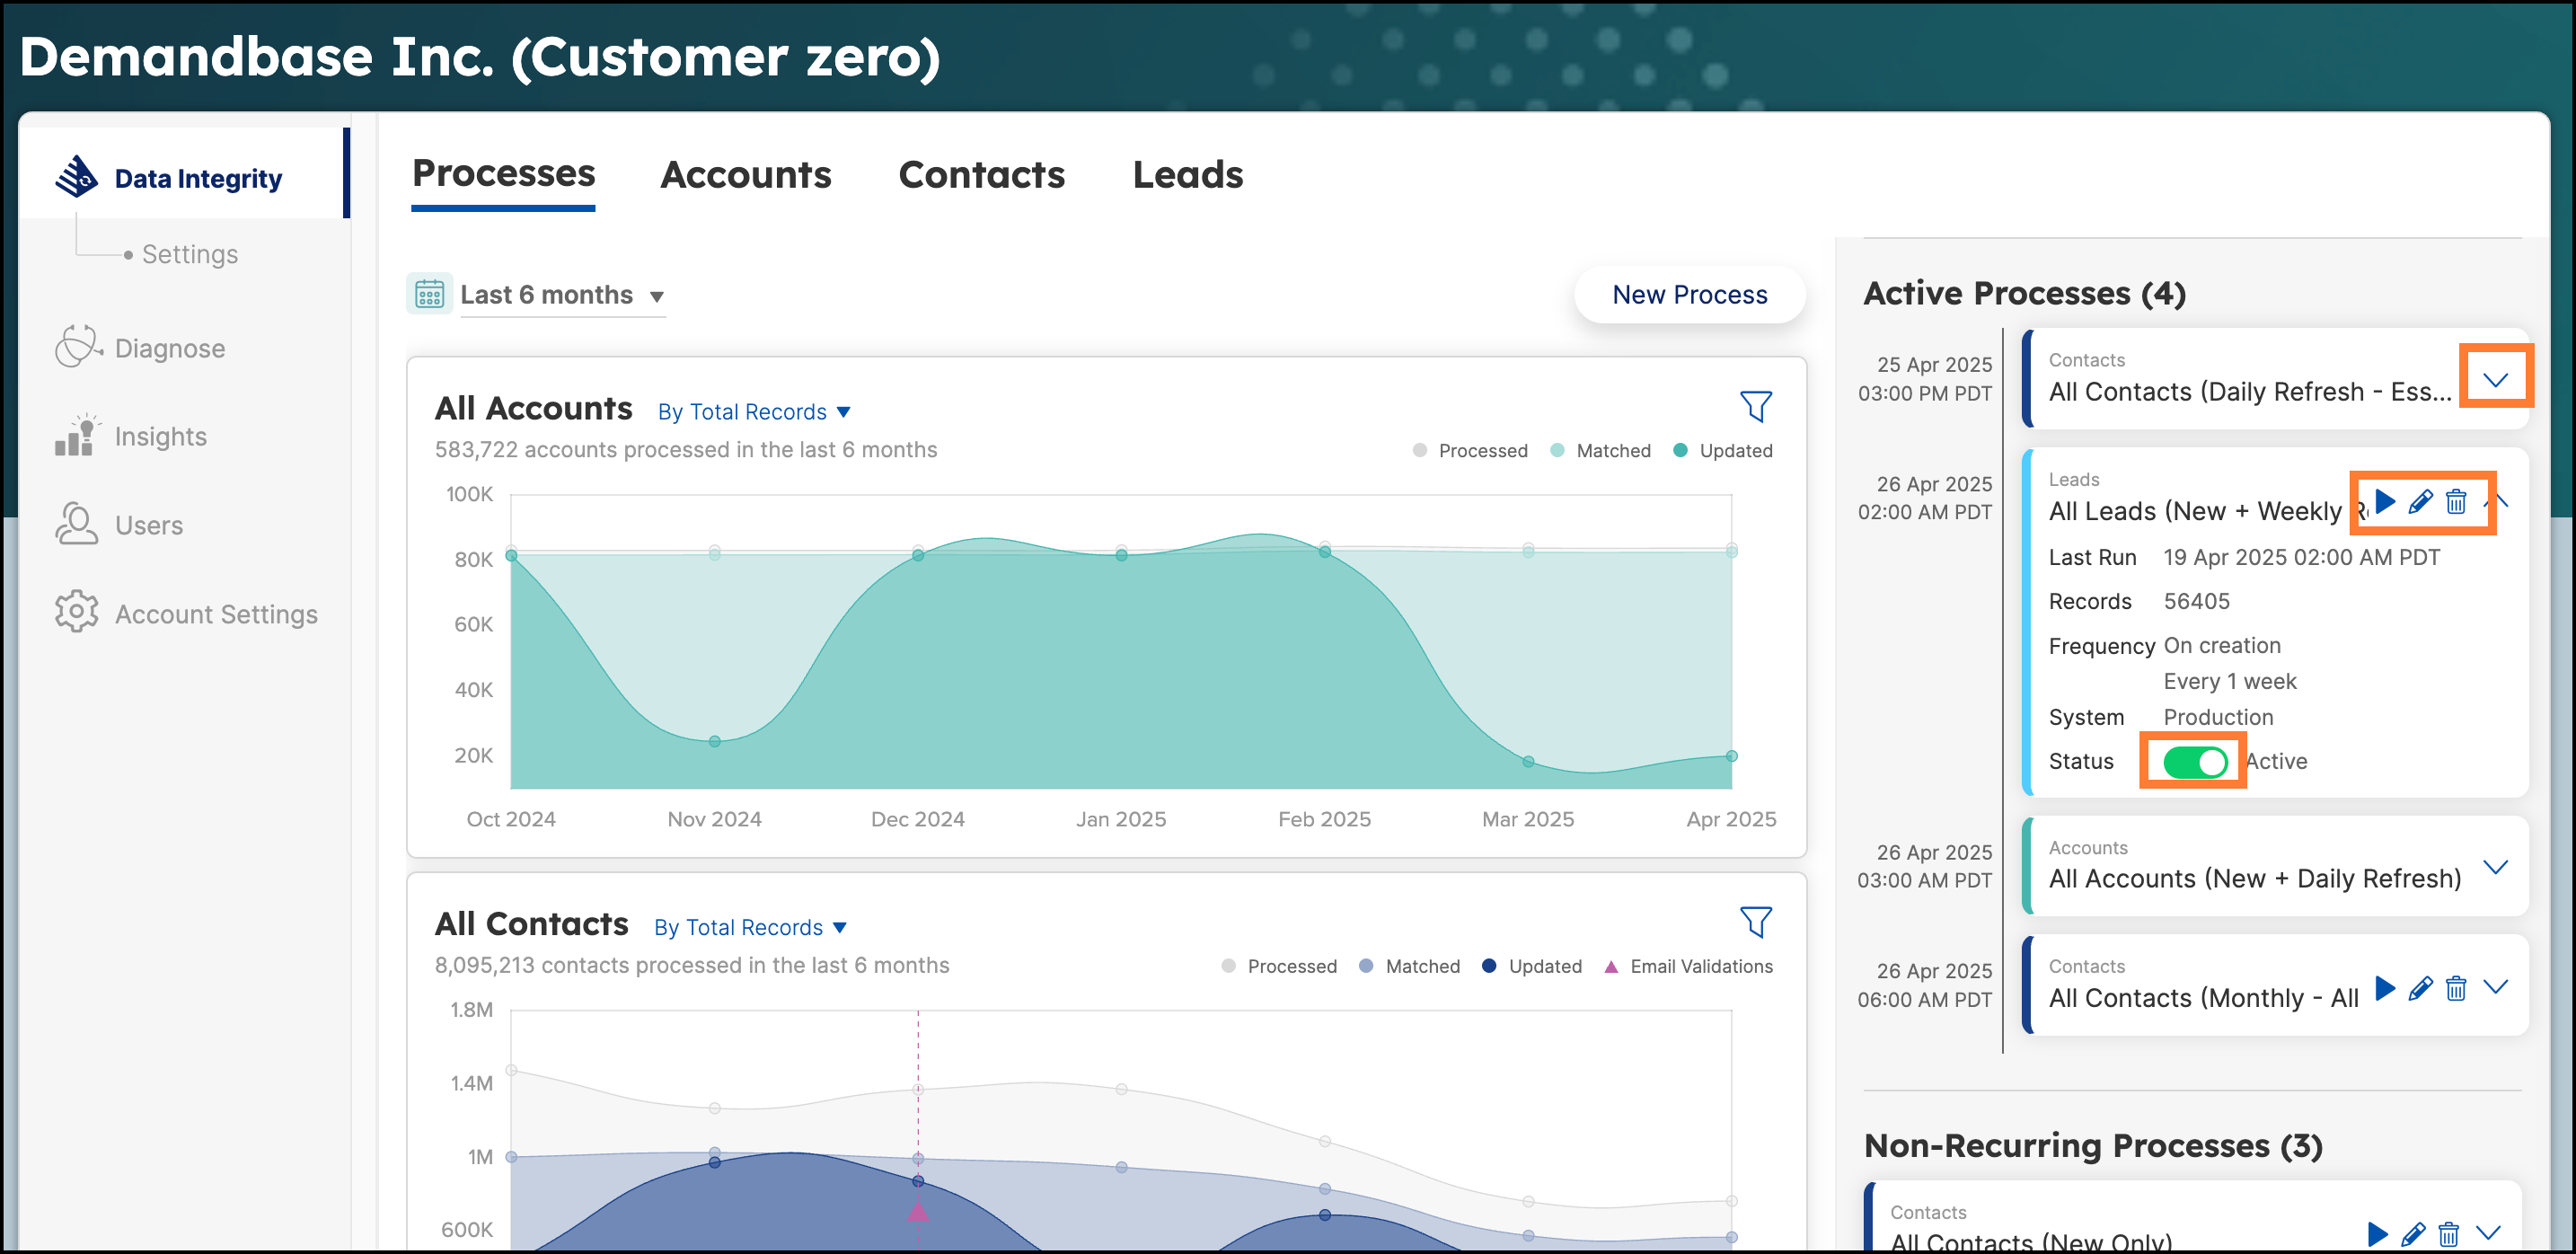Screen dimensions: 2576x1254
Task: Collapse the All Leads process details
Action: 2496,500
